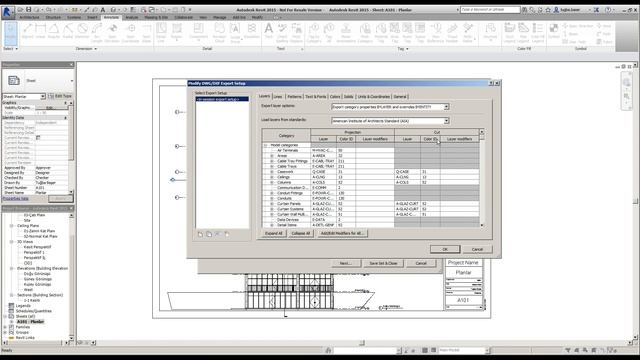
Task: Expand the Ceilings category row
Action: coord(272,177)
